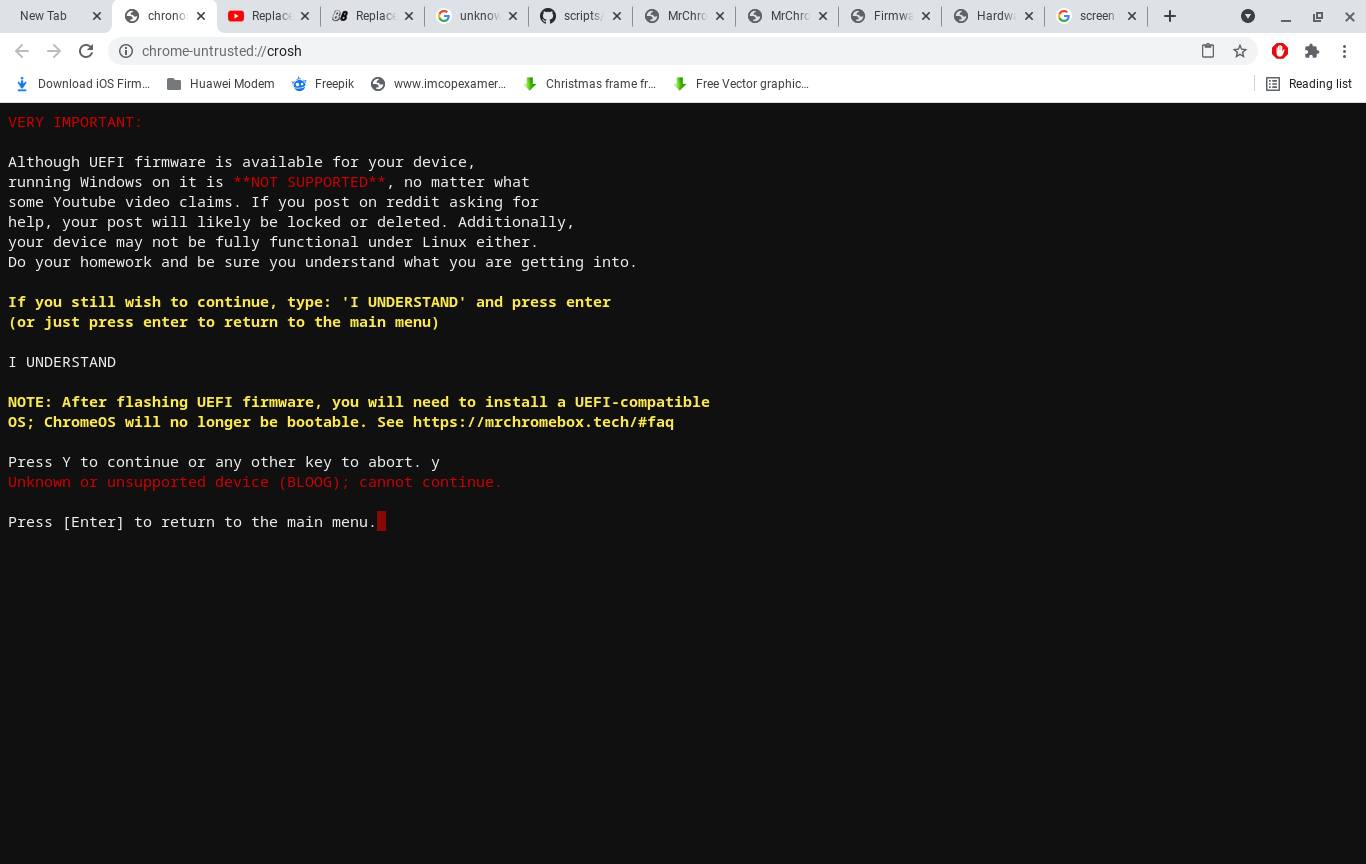1366x864 pixels.
Task: Open the www.imcopexamer... bookmark
Action: 438,84
